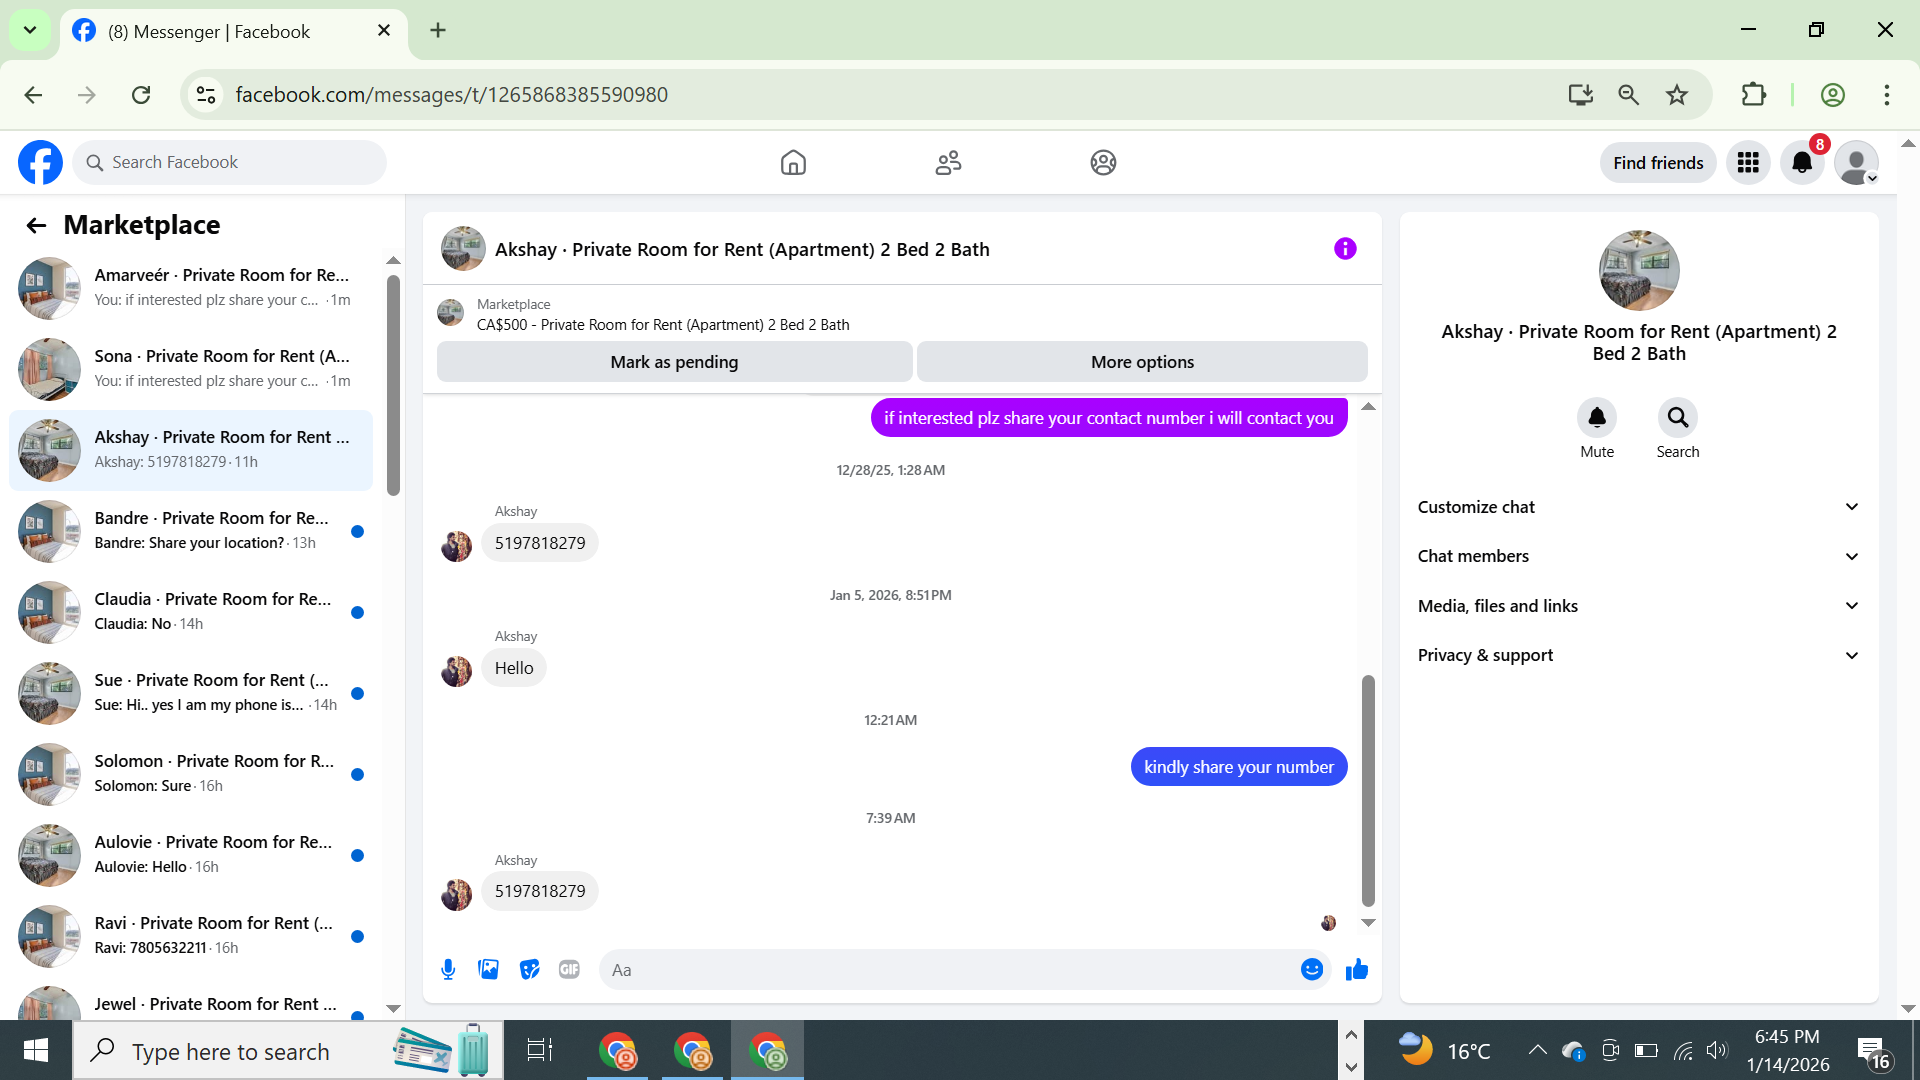Attach a photo using image icon
Image resolution: width=1920 pixels, height=1080 pixels.
point(488,969)
